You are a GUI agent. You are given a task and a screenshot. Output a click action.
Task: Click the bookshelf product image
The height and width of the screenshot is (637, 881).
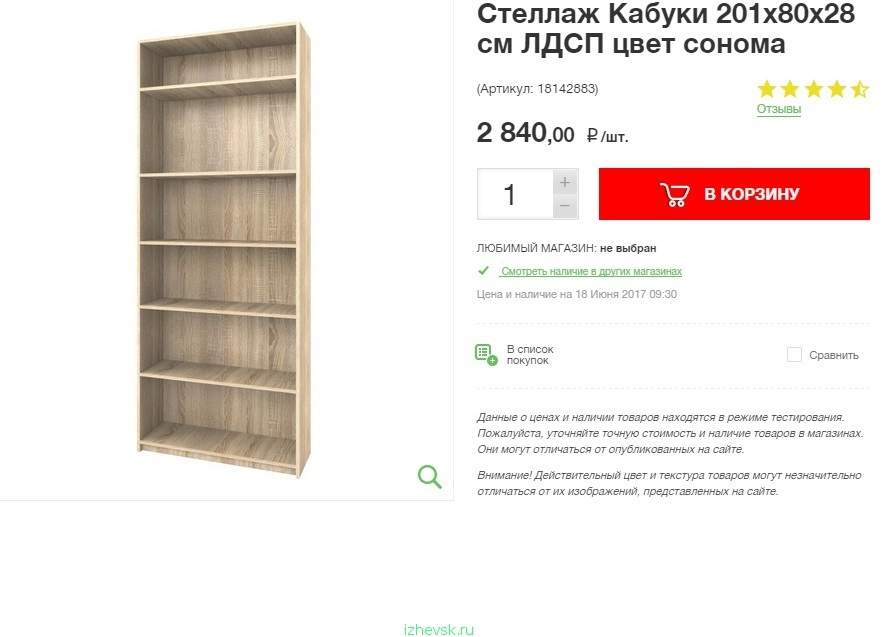tap(224, 249)
